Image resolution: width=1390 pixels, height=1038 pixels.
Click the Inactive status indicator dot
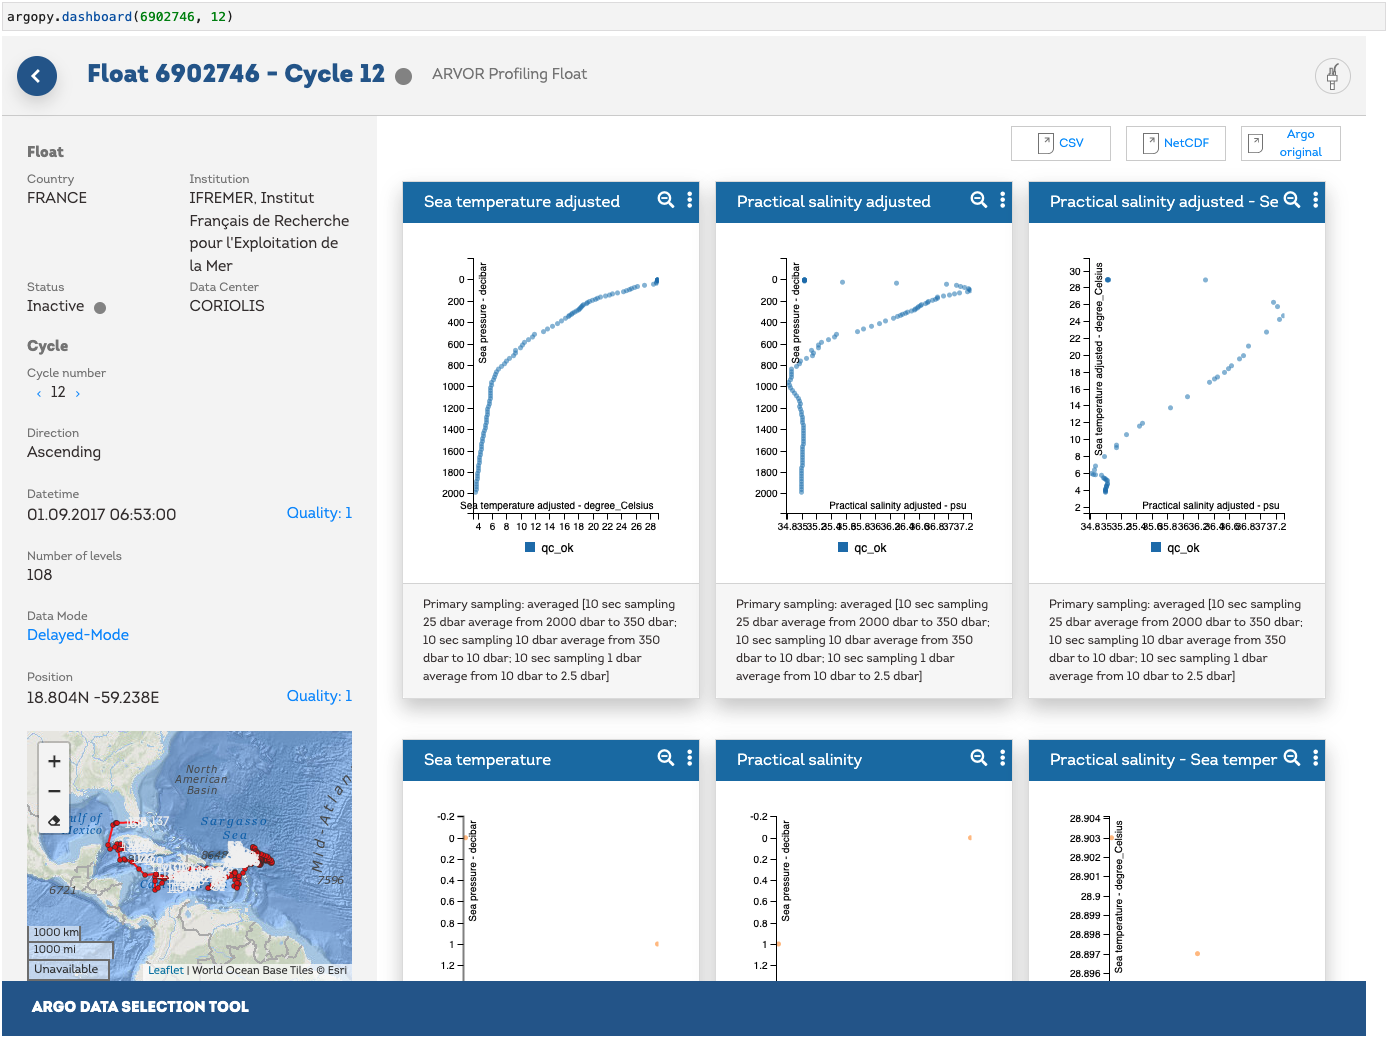(100, 308)
